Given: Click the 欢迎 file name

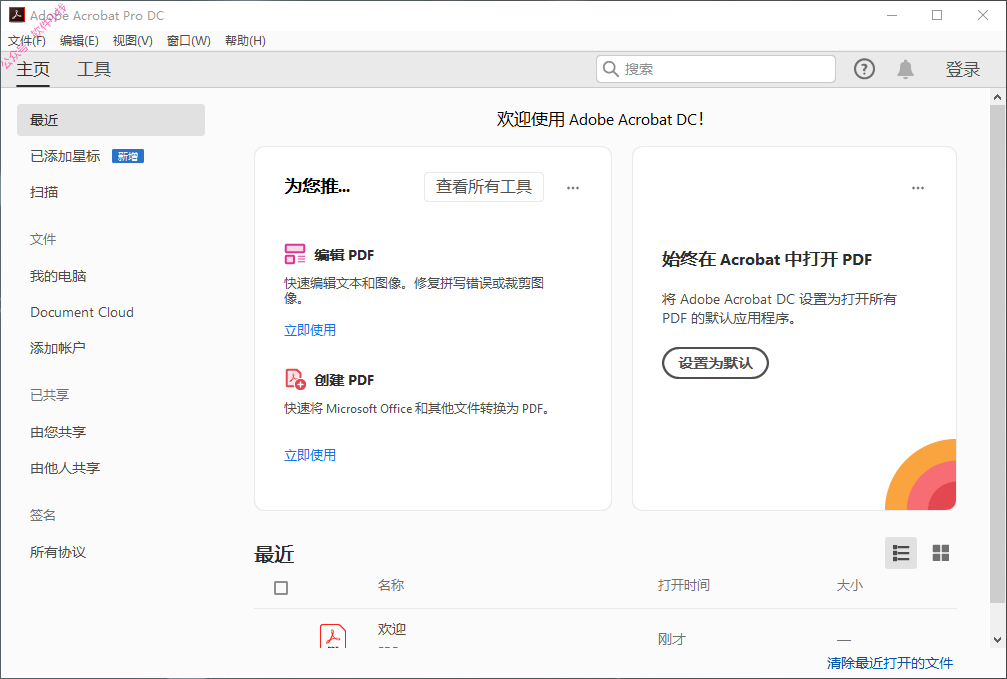Looking at the screenshot, I should pos(392,630).
